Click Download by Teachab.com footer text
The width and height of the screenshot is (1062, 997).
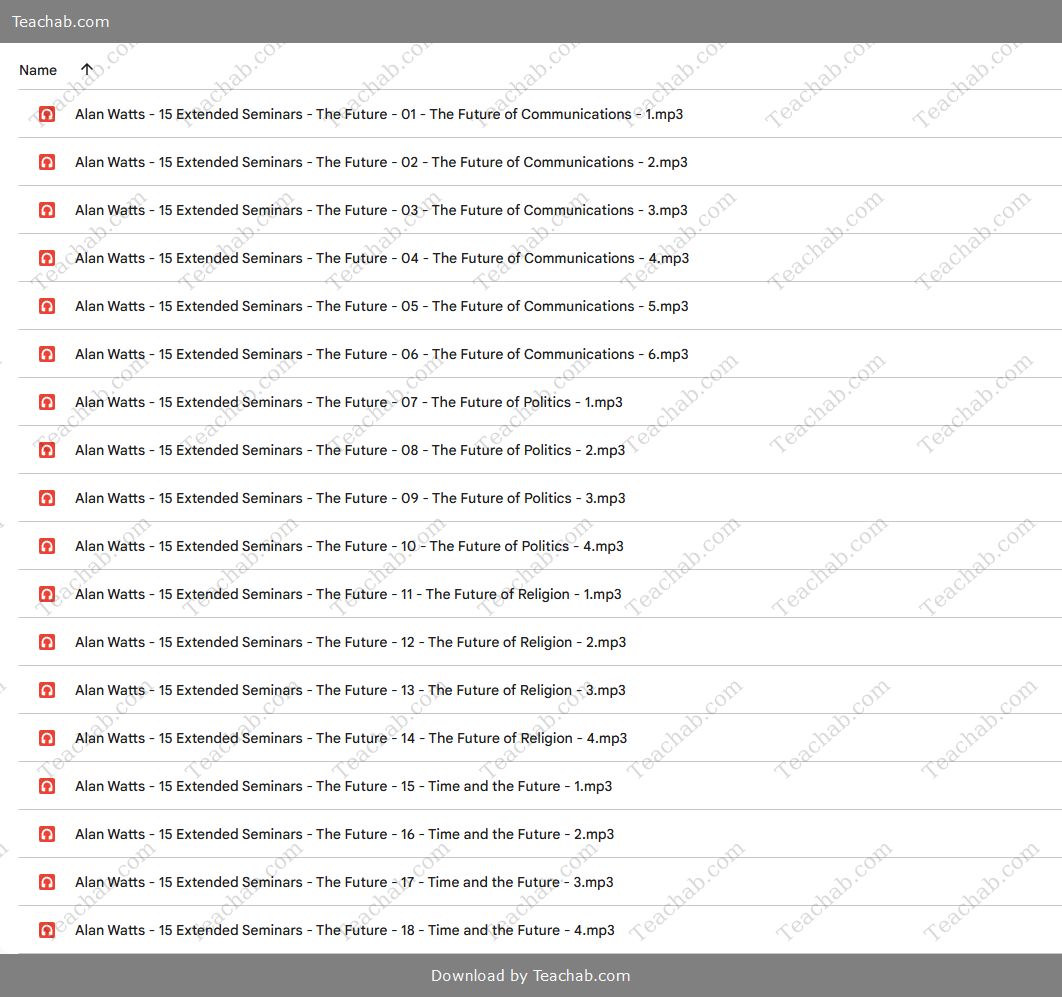[530, 975]
